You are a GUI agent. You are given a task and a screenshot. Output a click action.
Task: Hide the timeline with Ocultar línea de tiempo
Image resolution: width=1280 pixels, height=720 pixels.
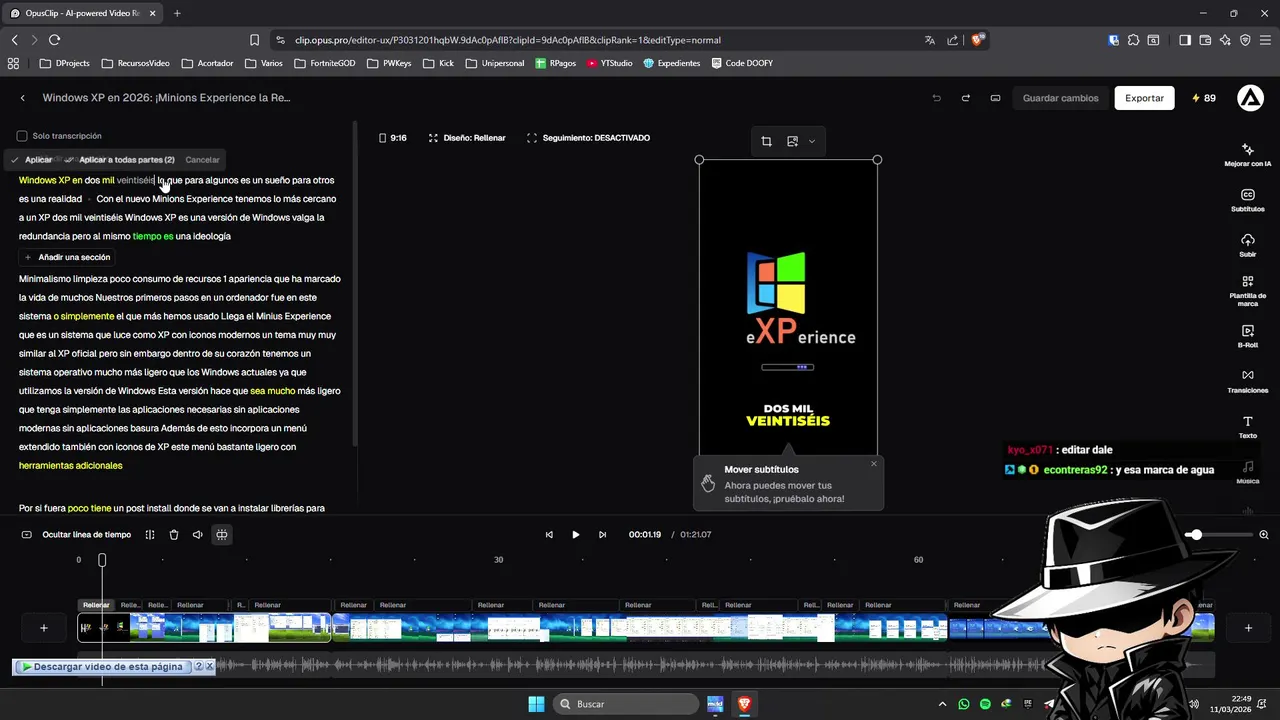click(77, 535)
